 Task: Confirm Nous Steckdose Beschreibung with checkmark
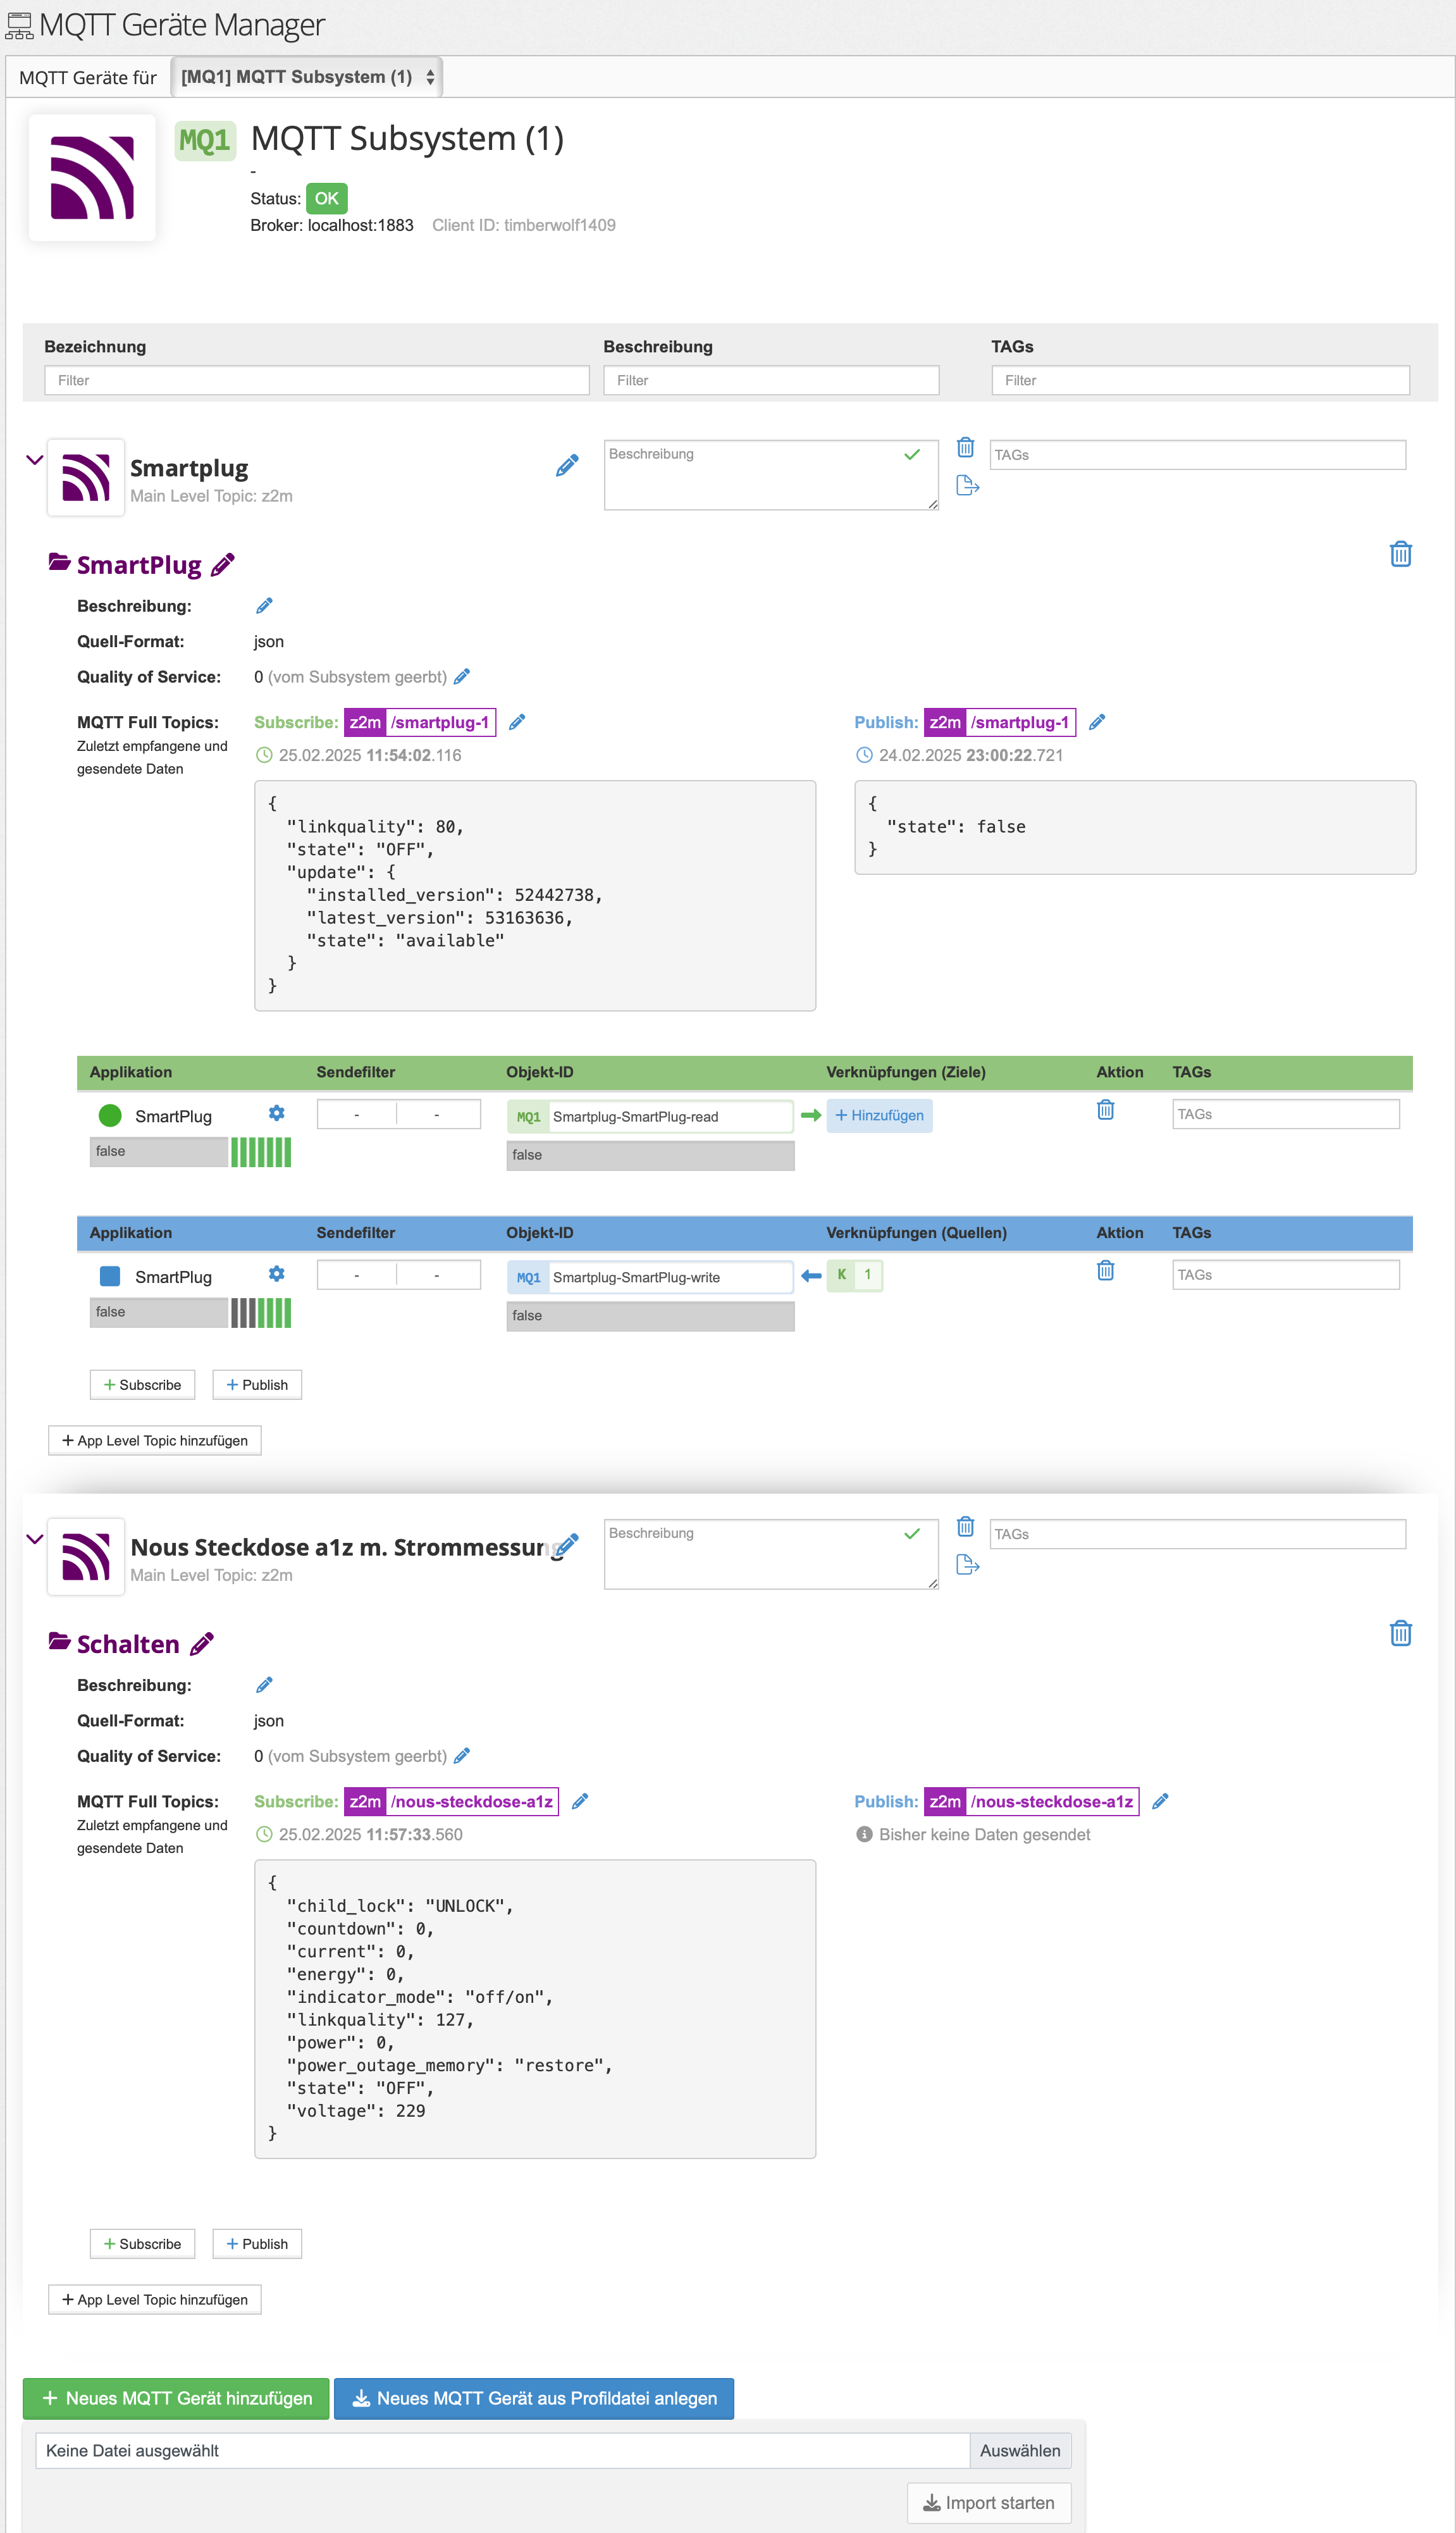[912, 1534]
